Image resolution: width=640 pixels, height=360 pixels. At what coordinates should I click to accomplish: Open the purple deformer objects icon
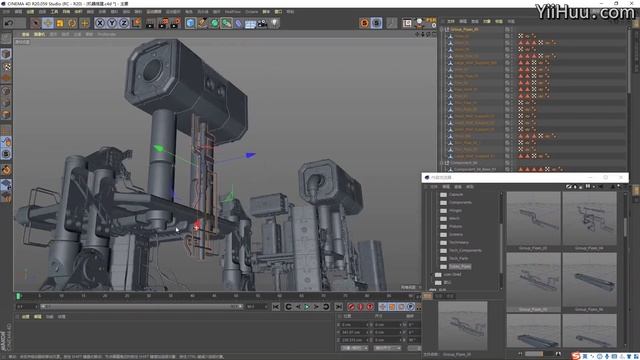click(238, 23)
